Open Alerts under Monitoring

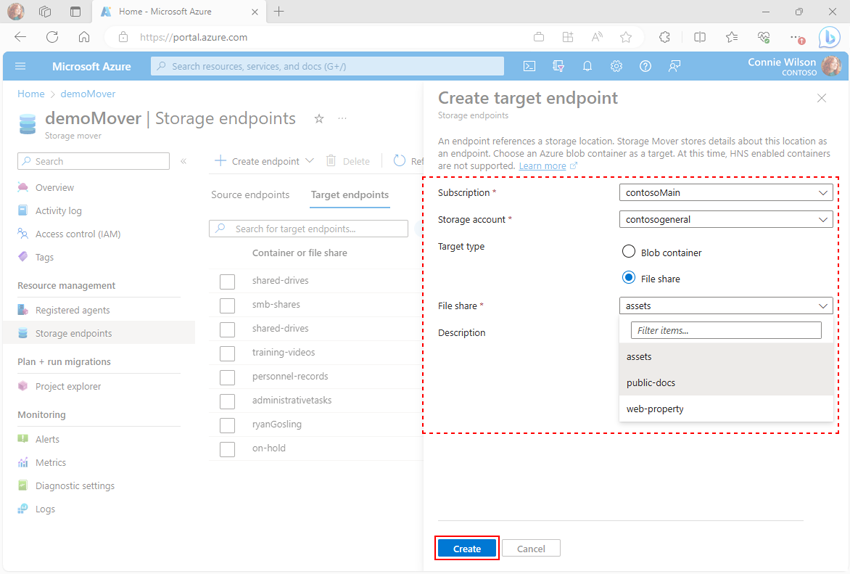(x=47, y=439)
